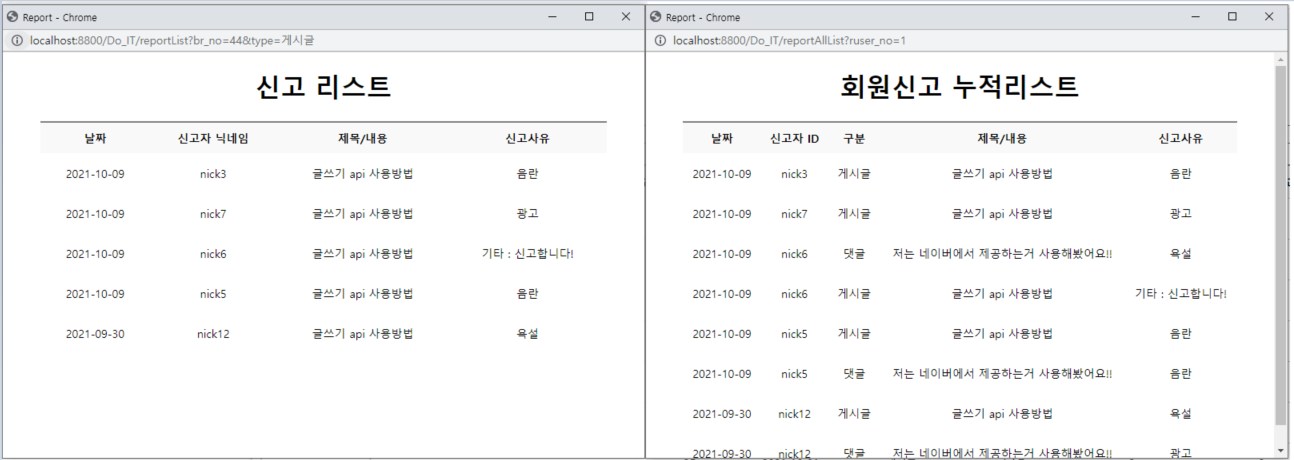This screenshot has height=460, width=1294.
Task: Maximize the left Report window
Action: point(589,17)
